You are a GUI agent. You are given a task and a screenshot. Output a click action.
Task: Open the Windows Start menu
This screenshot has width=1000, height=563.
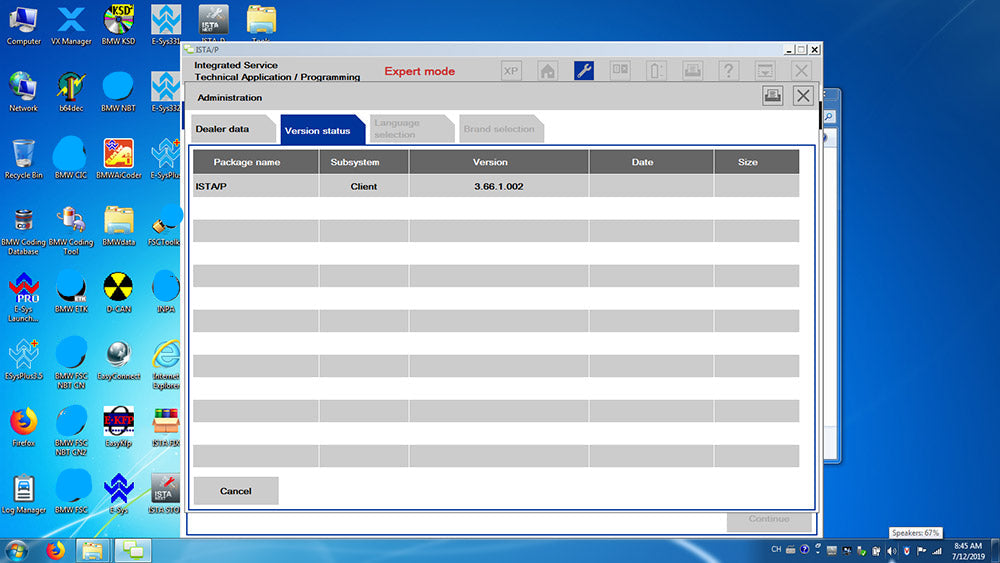click(x=17, y=550)
